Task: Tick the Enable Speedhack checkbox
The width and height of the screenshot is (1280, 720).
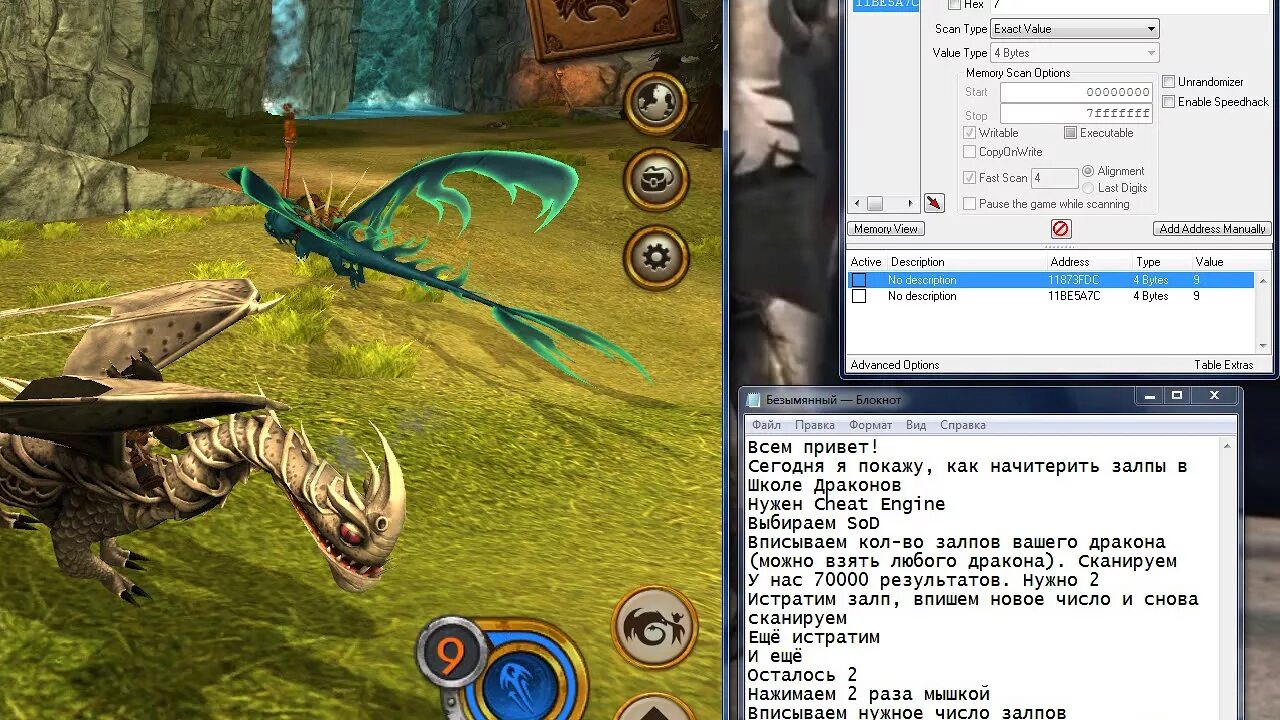Action: click(1169, 102)
